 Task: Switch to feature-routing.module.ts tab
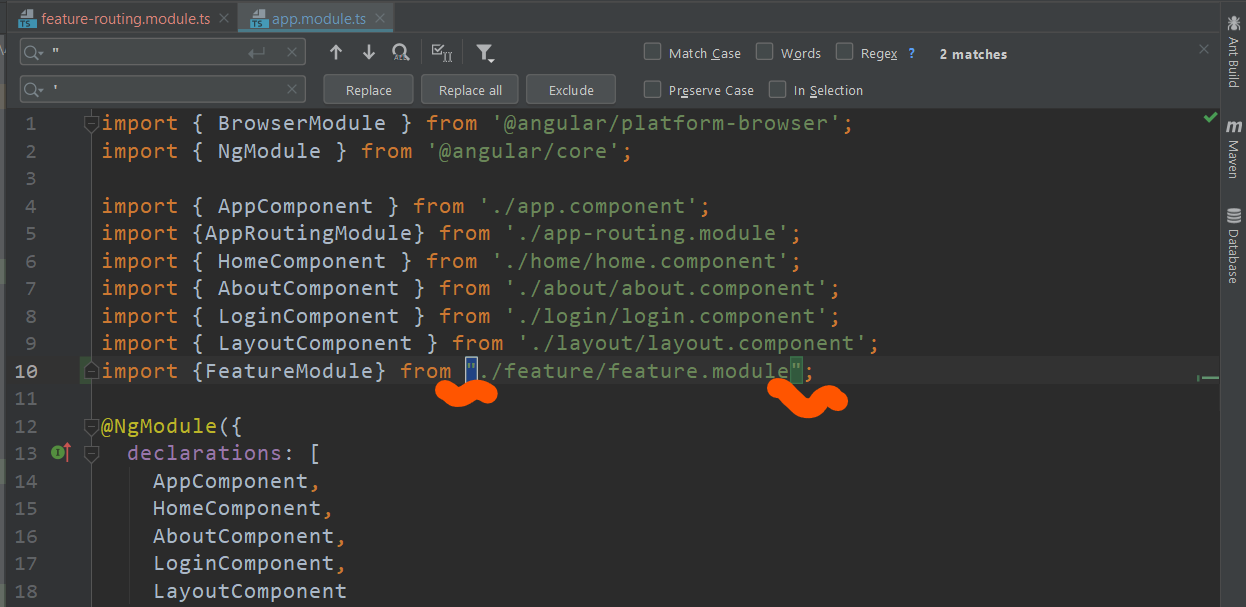pyautogui.click(x=125, y=19)
